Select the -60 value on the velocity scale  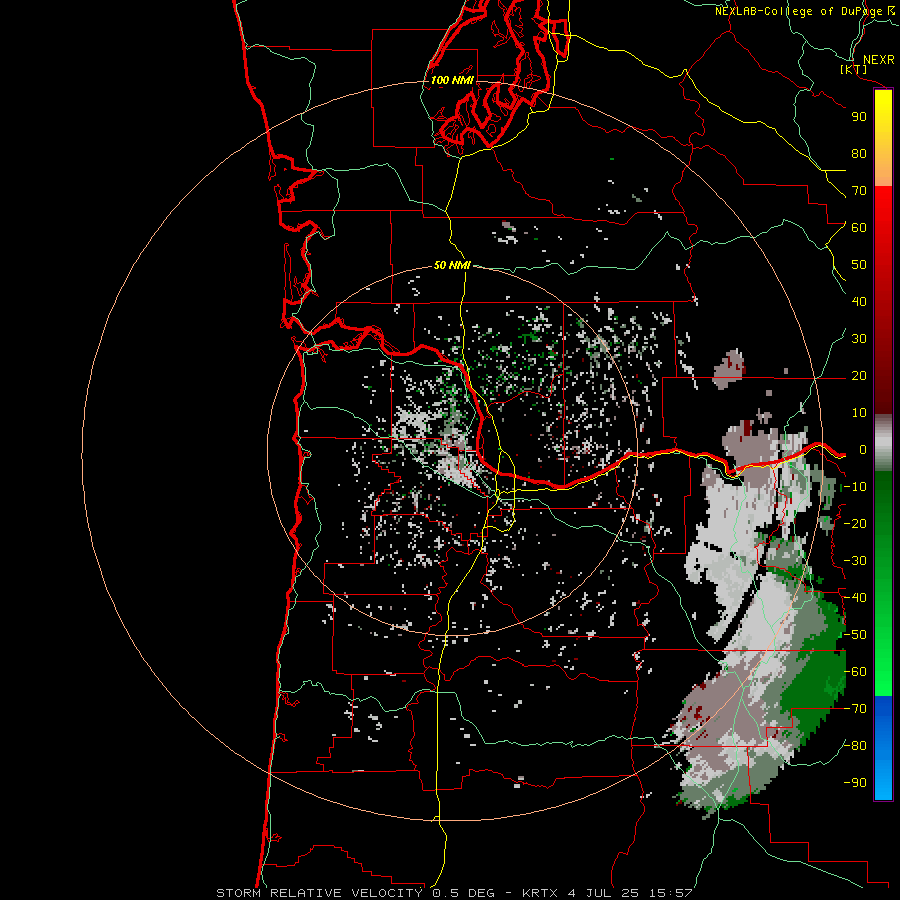point(855,672)
